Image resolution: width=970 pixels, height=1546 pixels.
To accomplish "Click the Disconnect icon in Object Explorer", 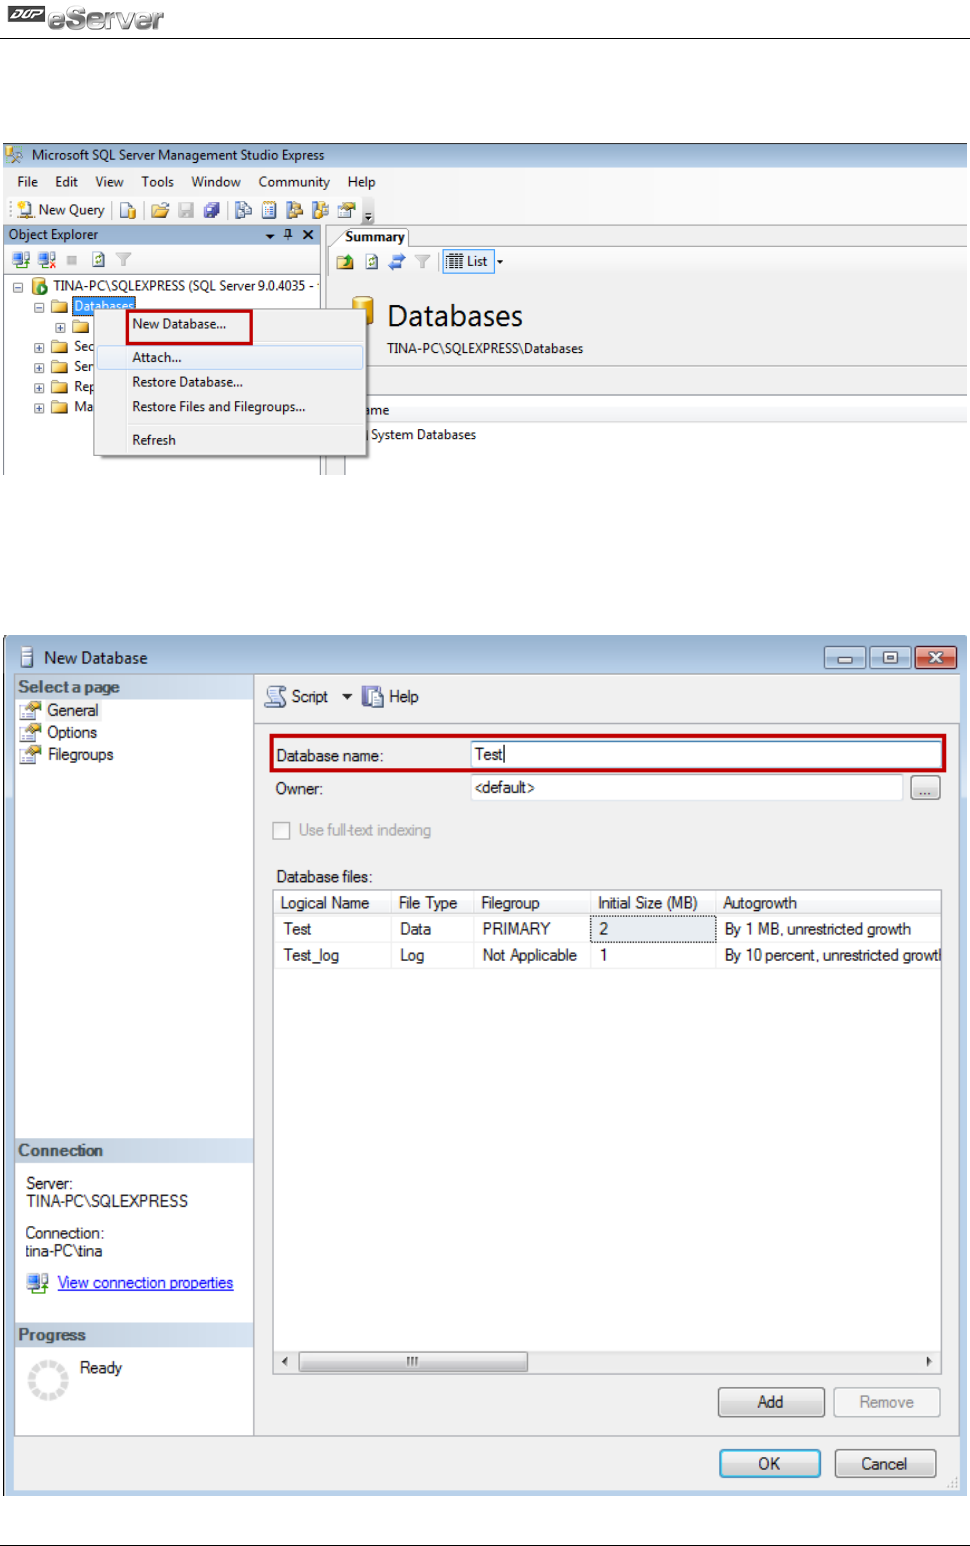I will pyautogui.click(x=47, y=260).
